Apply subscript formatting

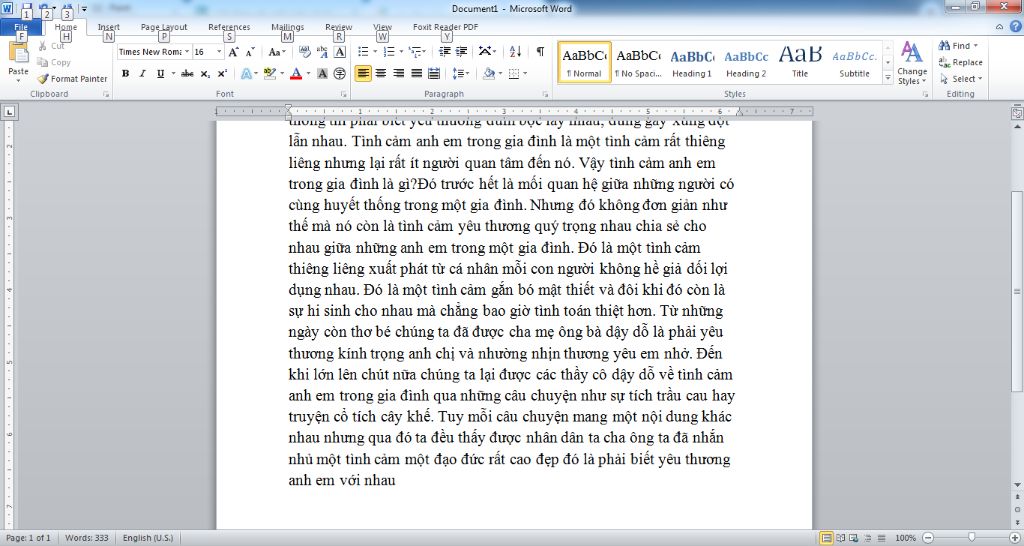point(205,74)
